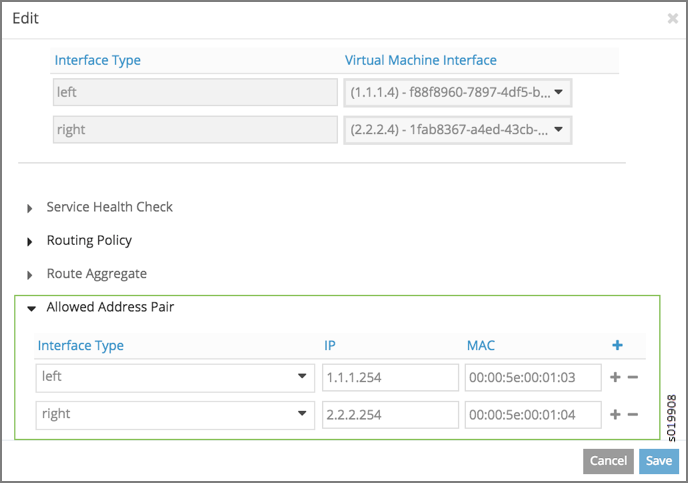Click the MAC field 00:00:5e:00:01:03
Screen dimensions: 688x483
coord(532,377)
